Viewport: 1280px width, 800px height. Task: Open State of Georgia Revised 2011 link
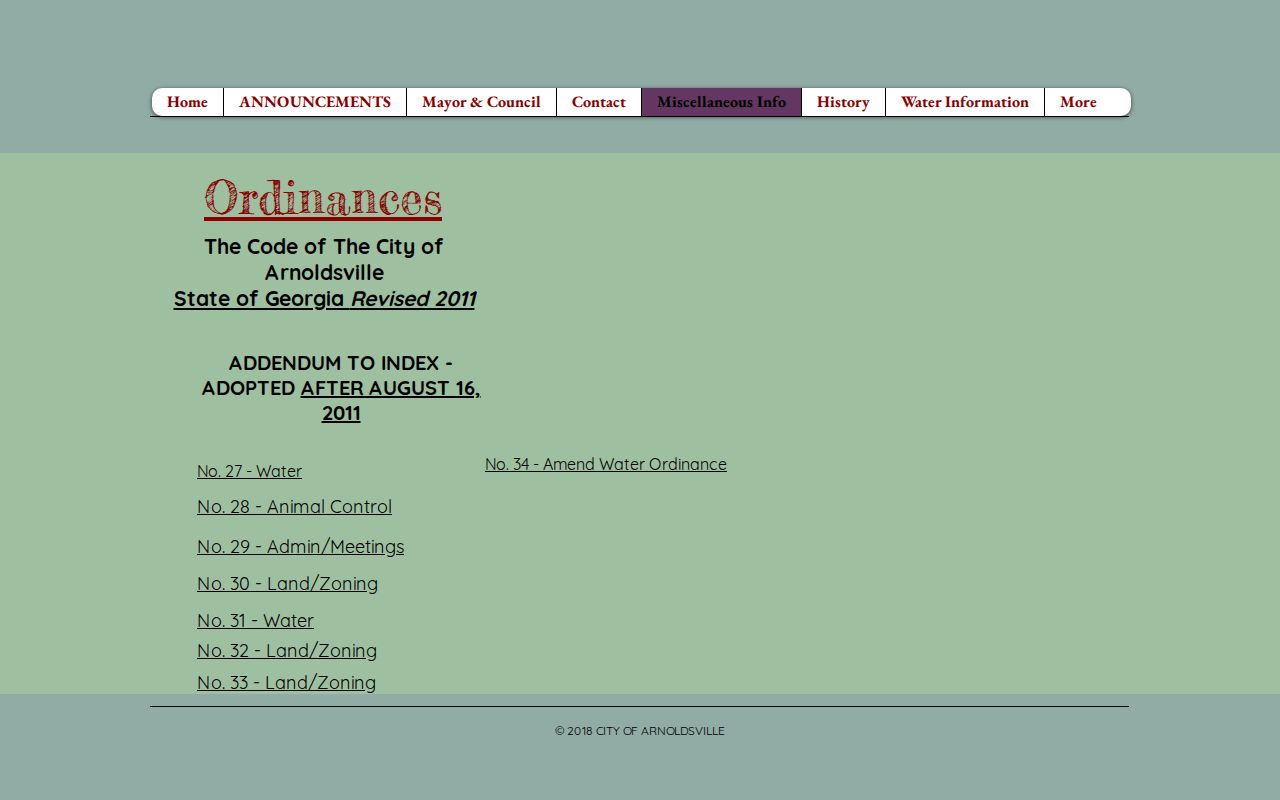pos(324,299)
